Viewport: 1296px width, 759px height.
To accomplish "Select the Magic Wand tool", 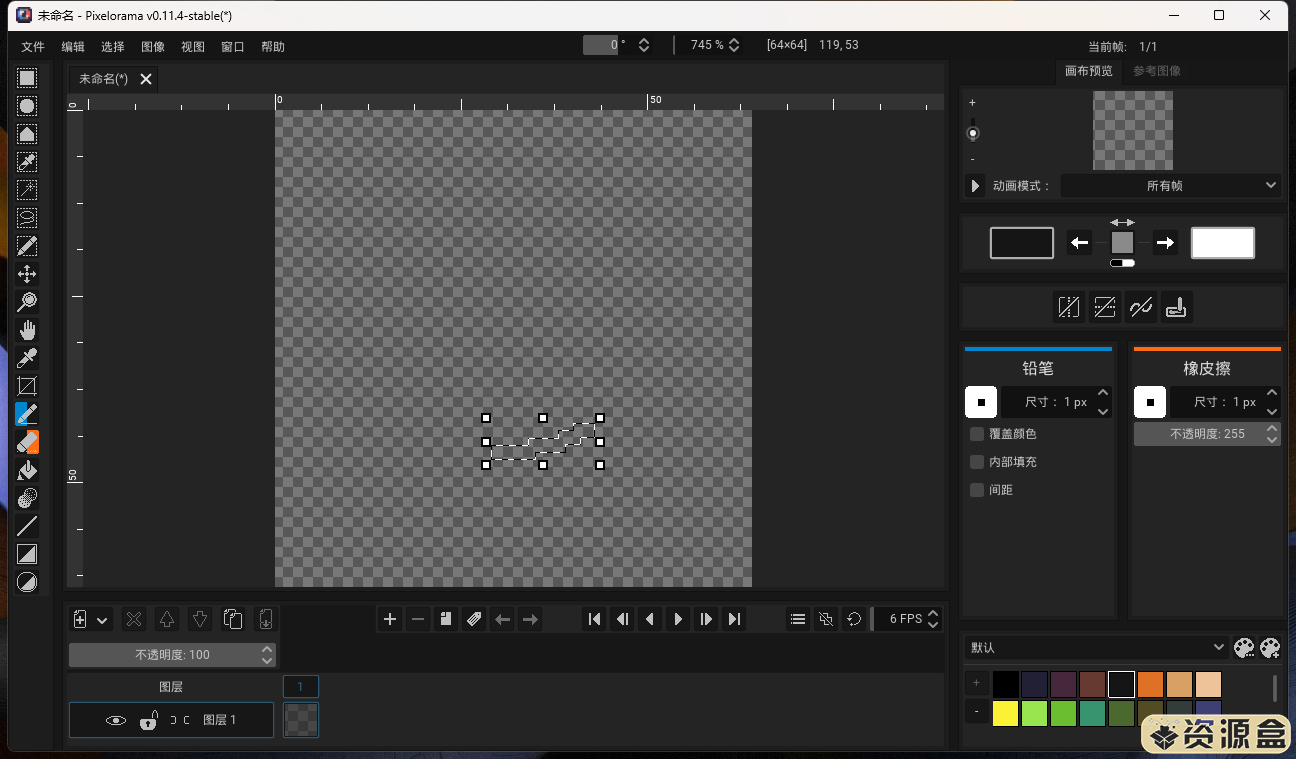I will point(27,190).
